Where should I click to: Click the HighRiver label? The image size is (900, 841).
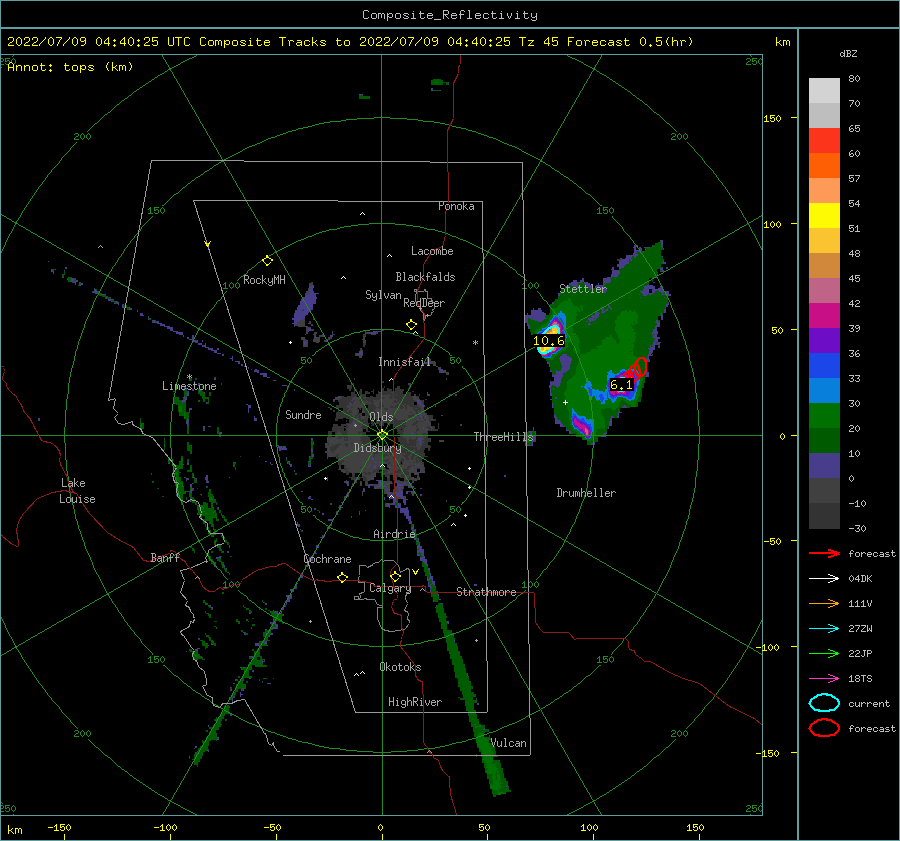[415, 702]
